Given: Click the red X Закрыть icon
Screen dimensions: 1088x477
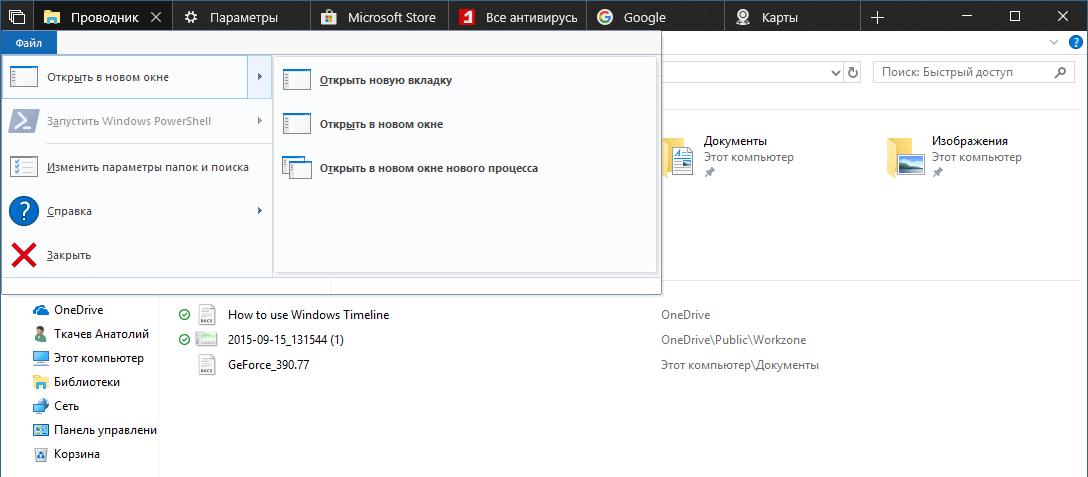Looking at the screenshot, I should tap(24, 255).
